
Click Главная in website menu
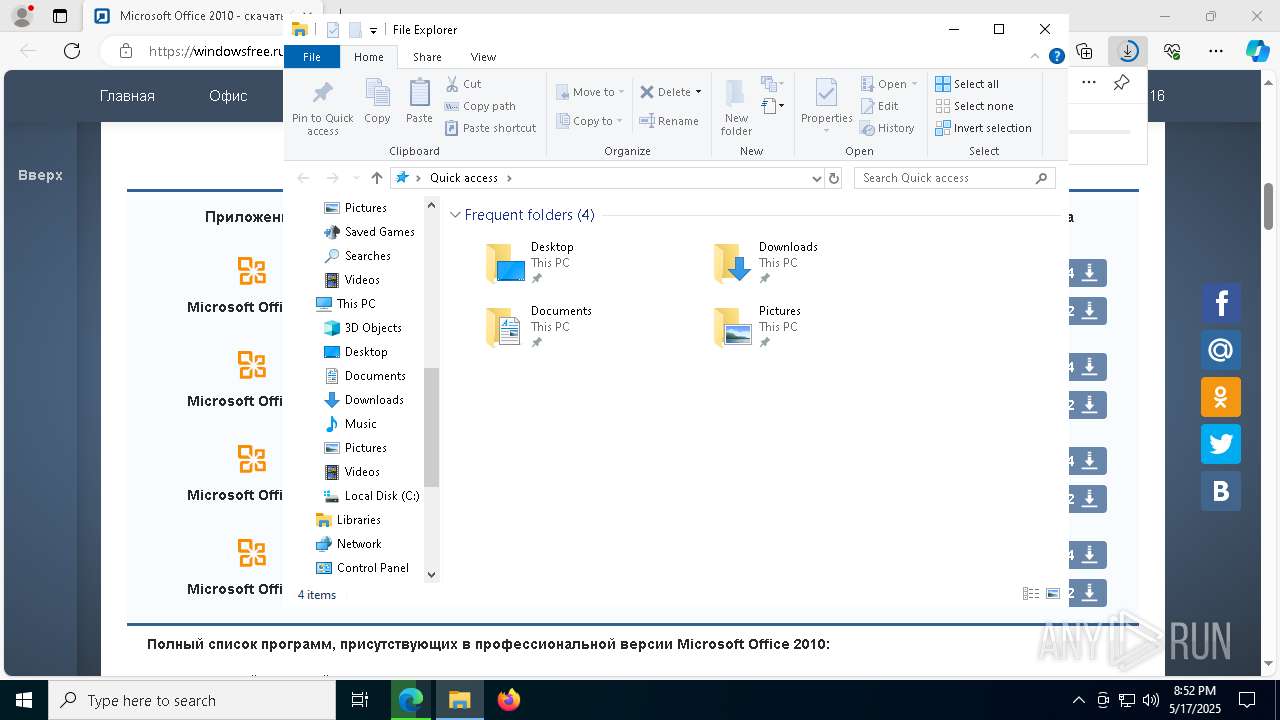pyautogui.click(x=127, y=96)
